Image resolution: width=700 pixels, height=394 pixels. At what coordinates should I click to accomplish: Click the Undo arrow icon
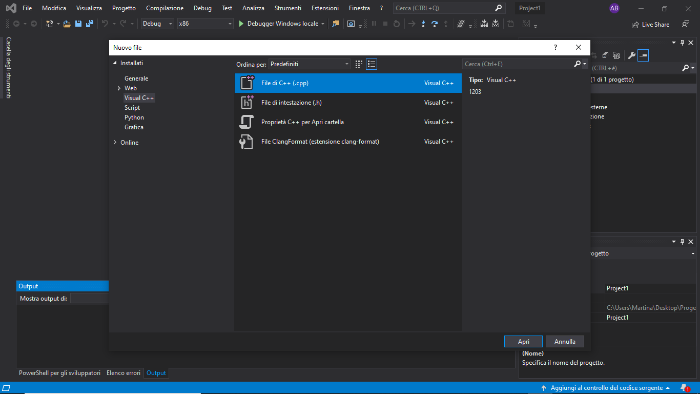click(x=105, y=24)
